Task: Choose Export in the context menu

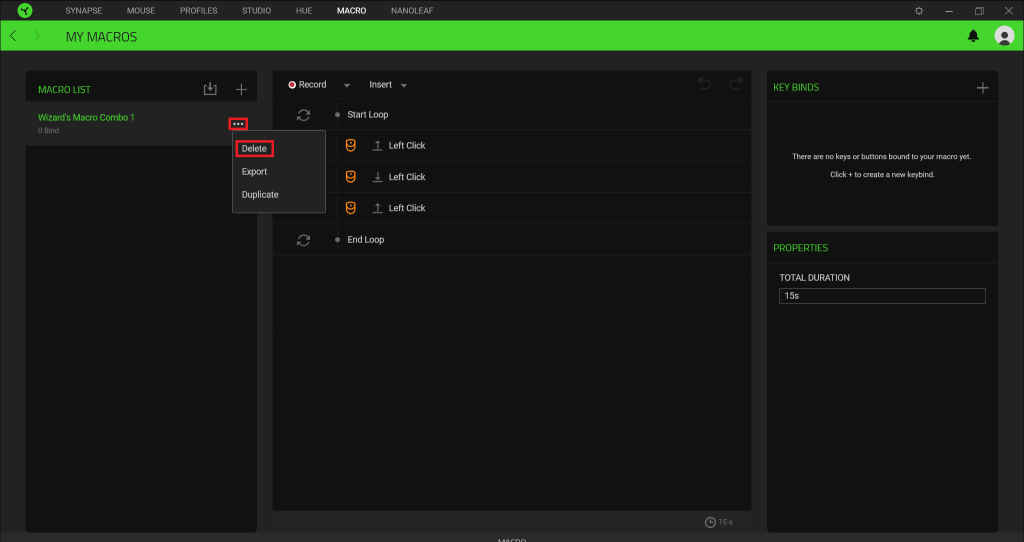Action: (254, 172)
